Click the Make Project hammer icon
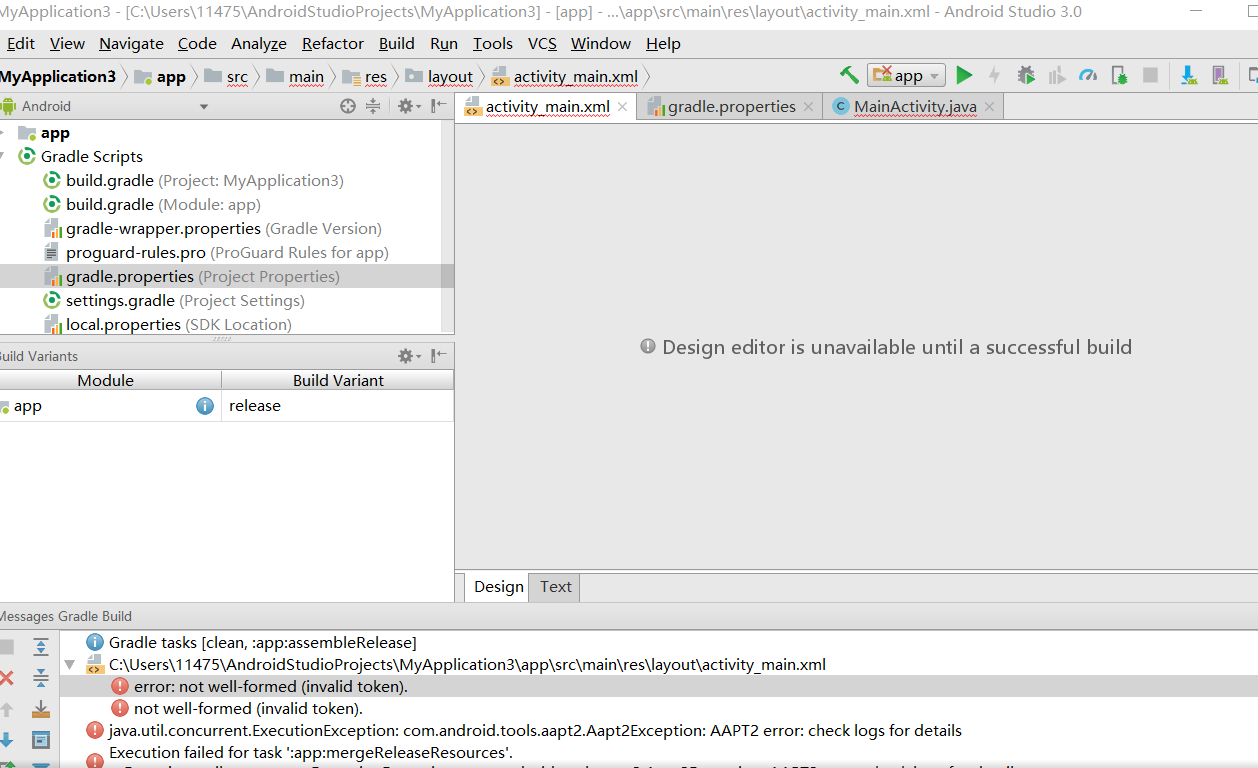 coord(849,75)
